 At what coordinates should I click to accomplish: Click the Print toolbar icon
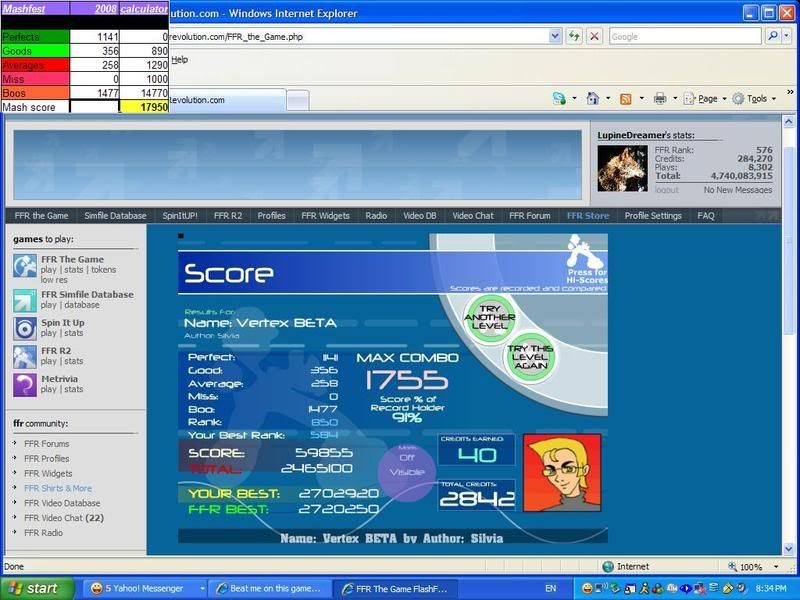[659, 99]
